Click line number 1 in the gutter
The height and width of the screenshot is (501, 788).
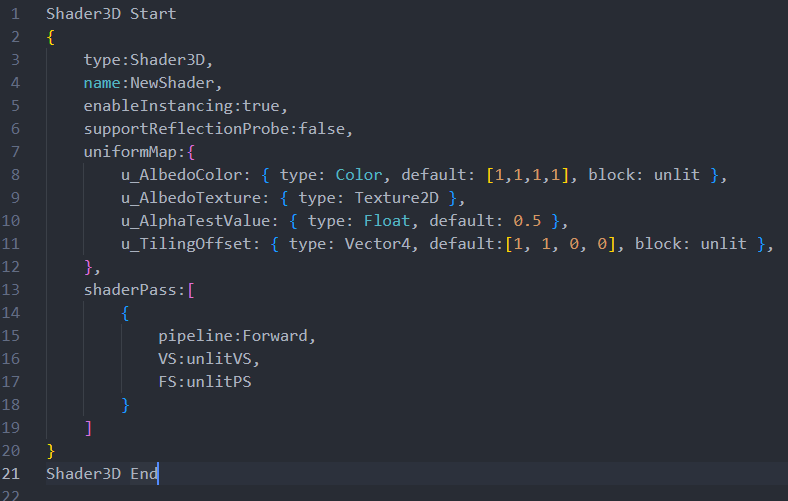[x=15, y=15]
